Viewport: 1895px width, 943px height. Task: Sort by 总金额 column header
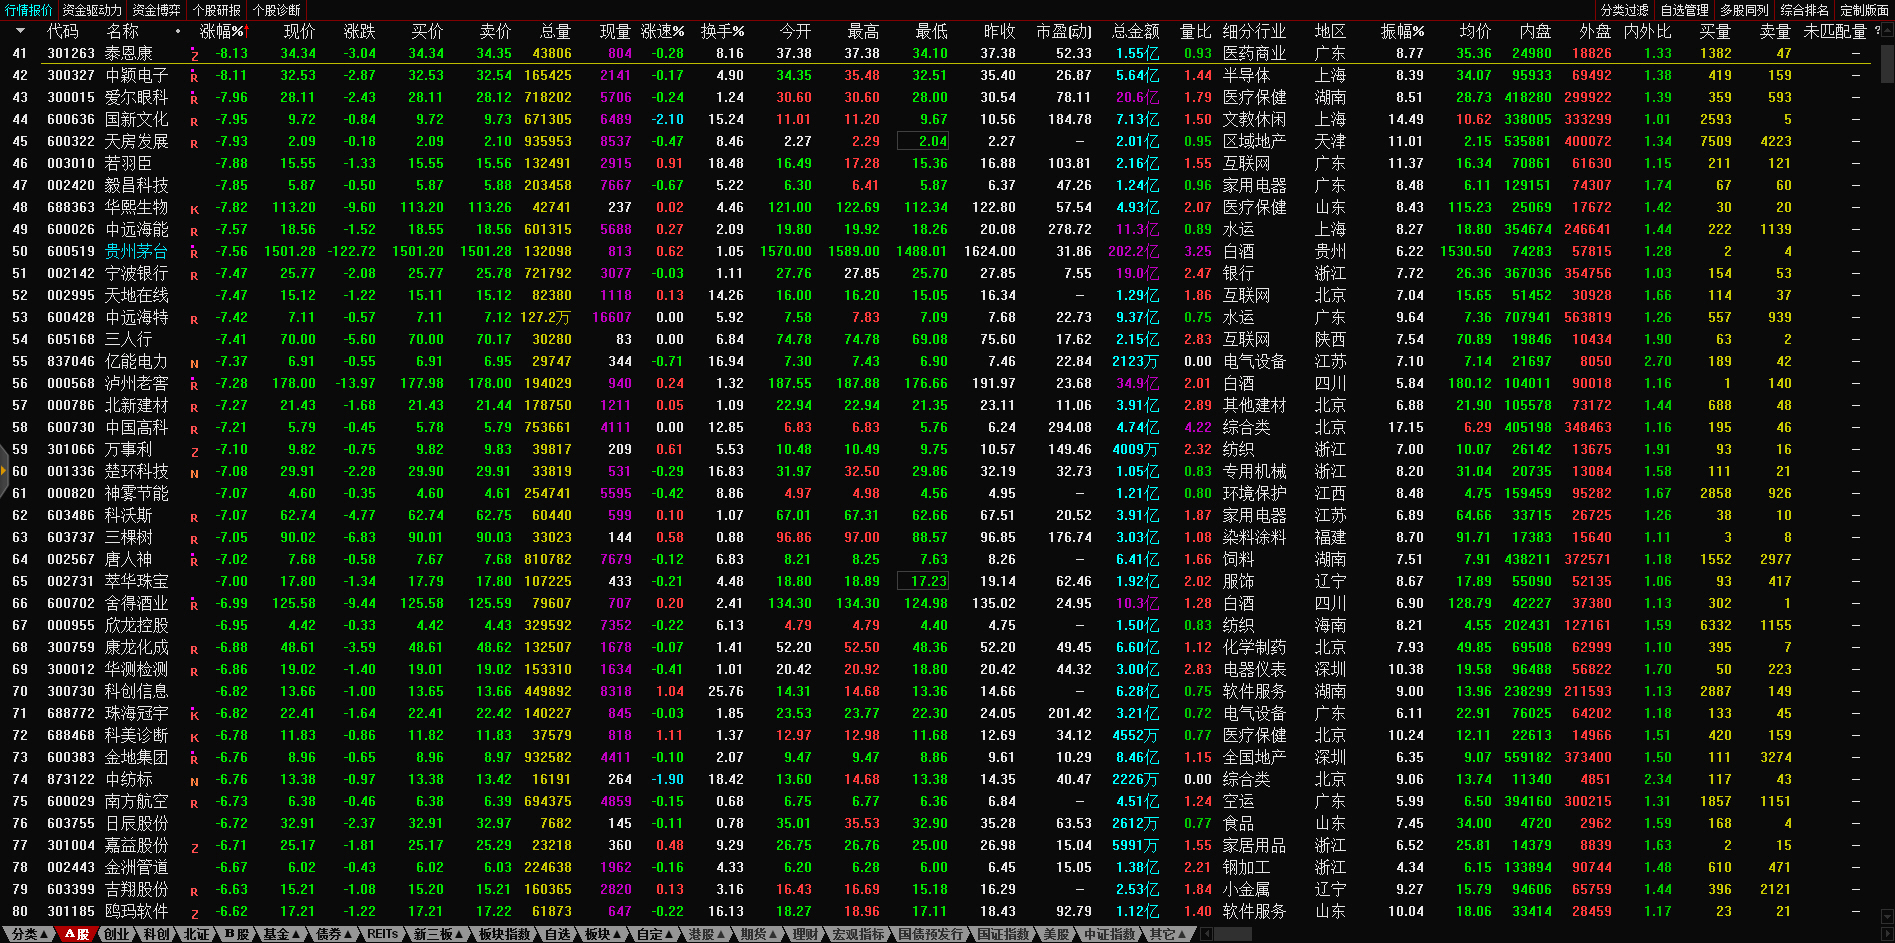point(1135,32)
